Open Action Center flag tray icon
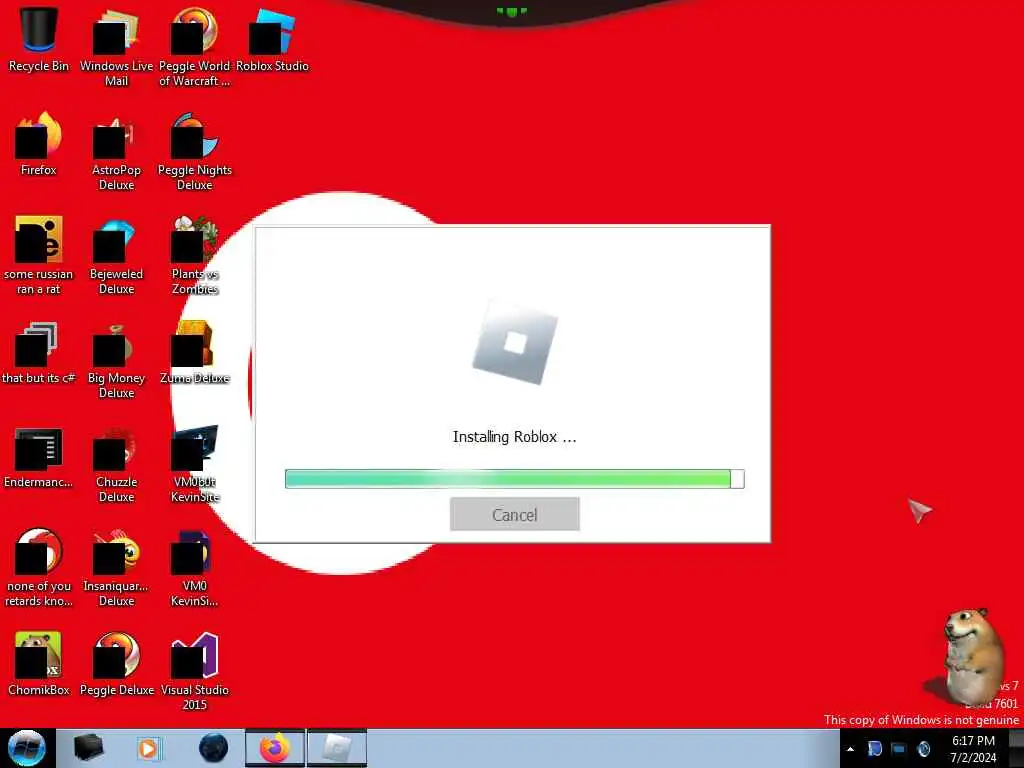Viewport: 1024px width, 768px height. click(x=874, y=748)
